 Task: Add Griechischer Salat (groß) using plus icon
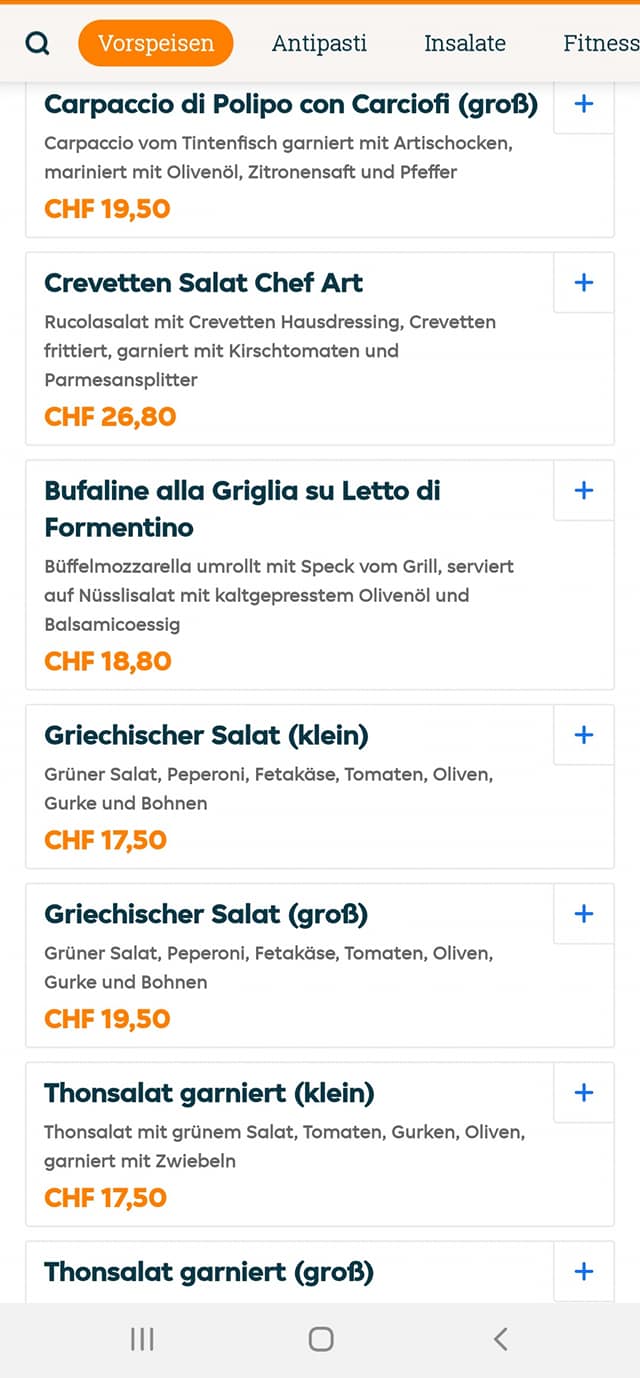(x=584, y=913)
